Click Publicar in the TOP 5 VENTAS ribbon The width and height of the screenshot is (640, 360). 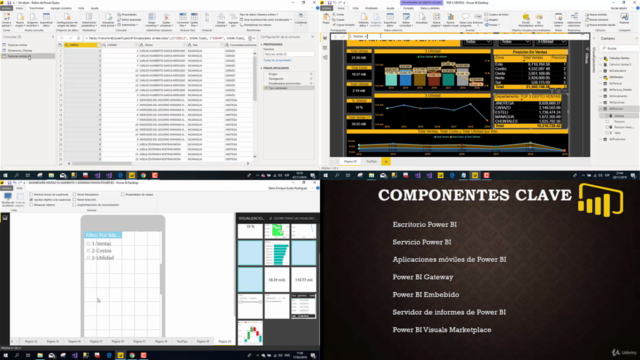[x=624, y=18]
